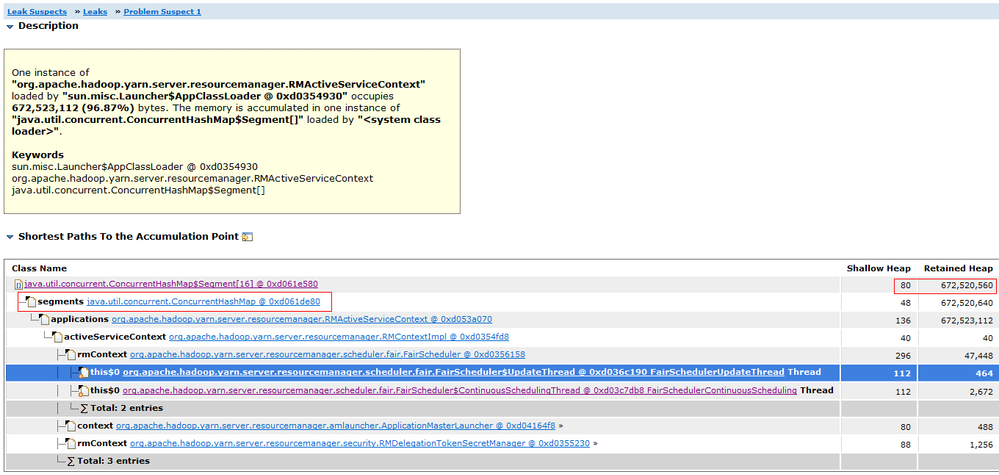
Task: Click the object icon before FairScheduler rmContext
Action: point(69,355)
